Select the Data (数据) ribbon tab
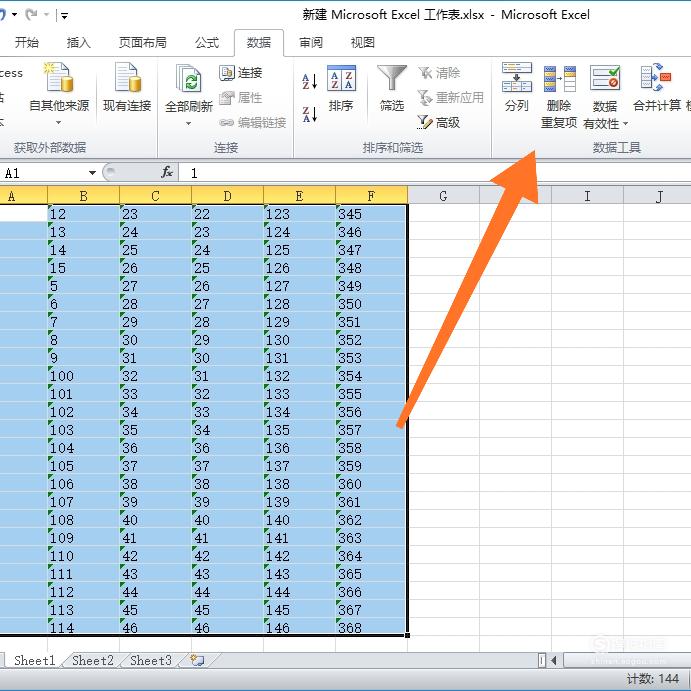Image resolution: width=691 pixels, height=691 pixels. click(x=259, y=42)
